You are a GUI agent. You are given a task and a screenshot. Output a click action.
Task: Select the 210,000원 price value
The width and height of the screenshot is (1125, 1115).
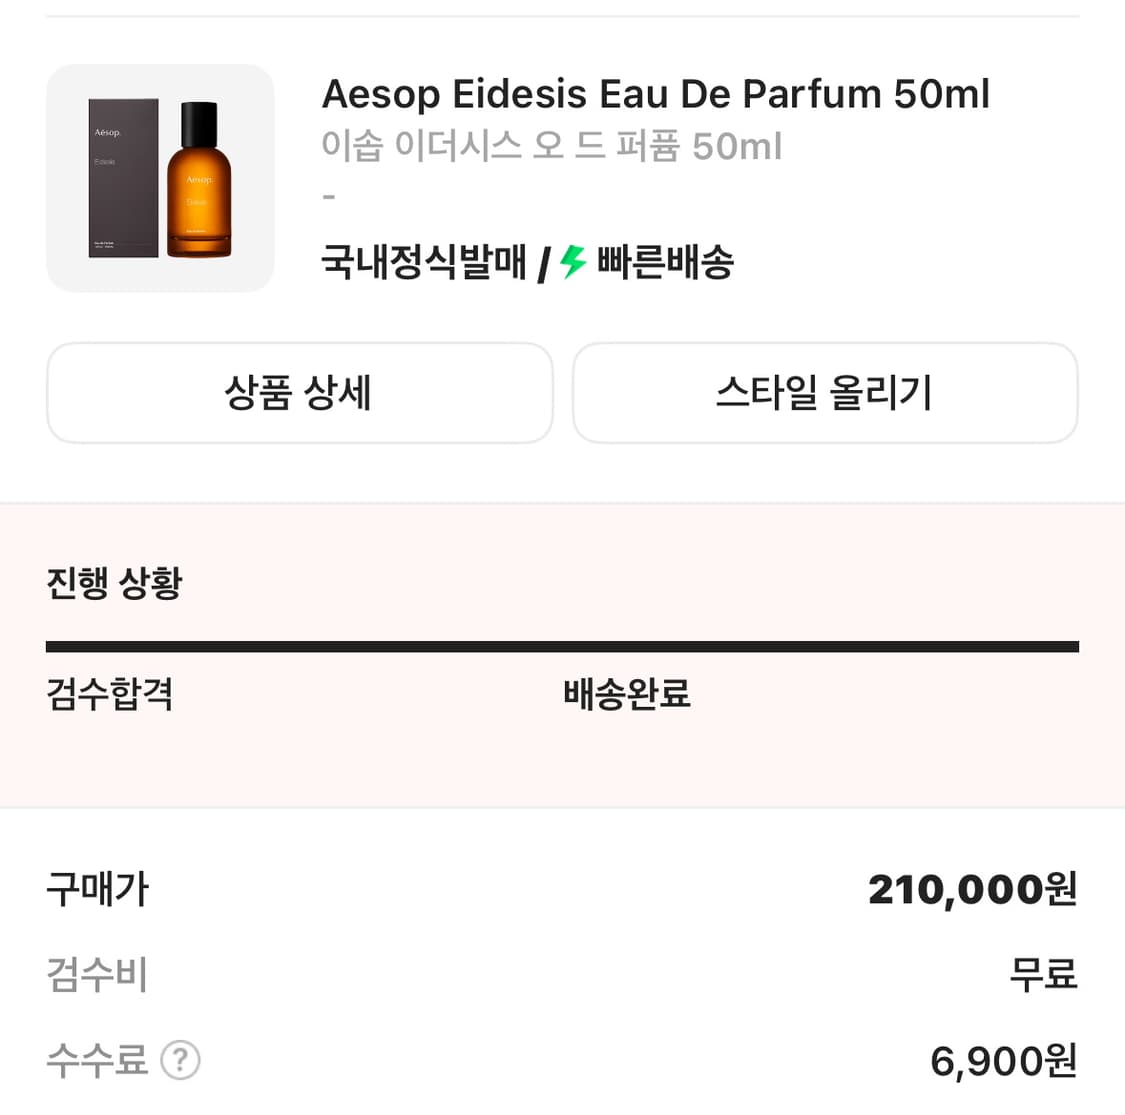pos(969,888)
